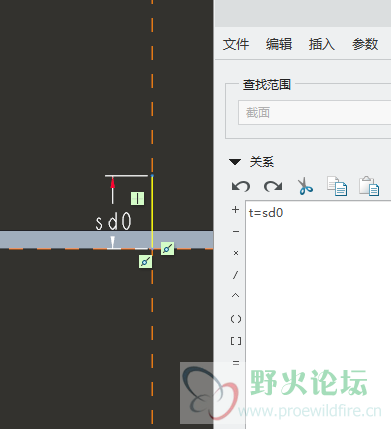
Task: Open the 编辑 menu
Action: [279, 44]
